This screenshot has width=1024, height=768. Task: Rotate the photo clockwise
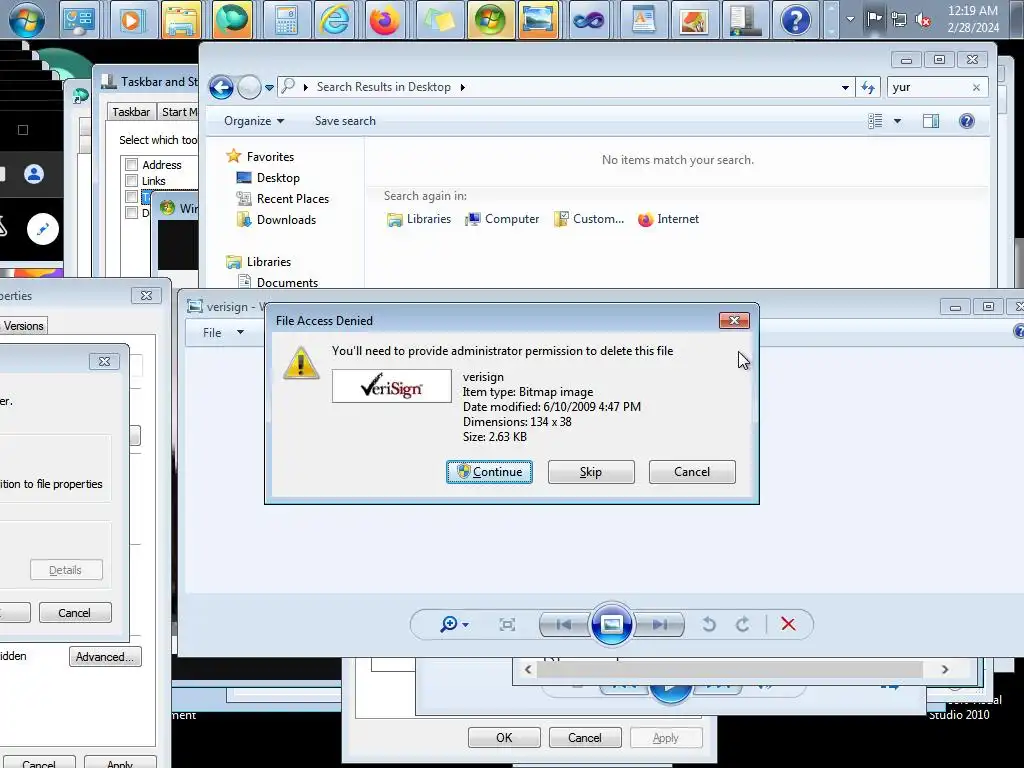(x=742, y=625)
